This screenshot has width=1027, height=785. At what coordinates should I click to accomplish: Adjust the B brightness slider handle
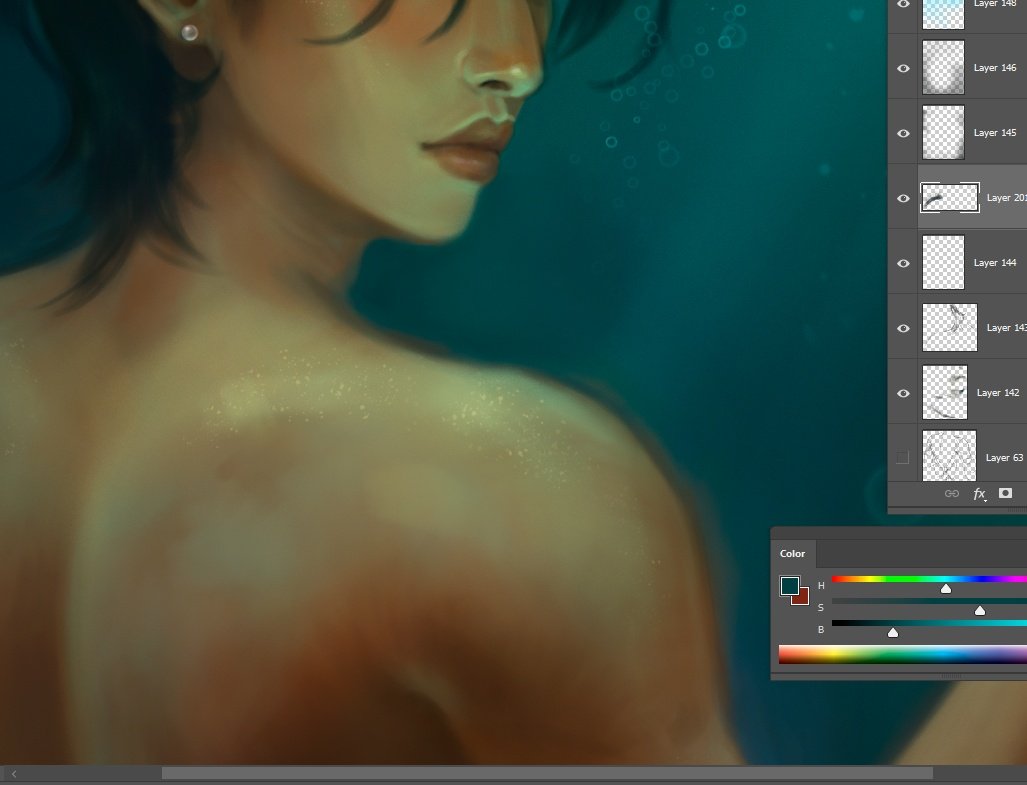pyautogui.click(x=893, y=632)
